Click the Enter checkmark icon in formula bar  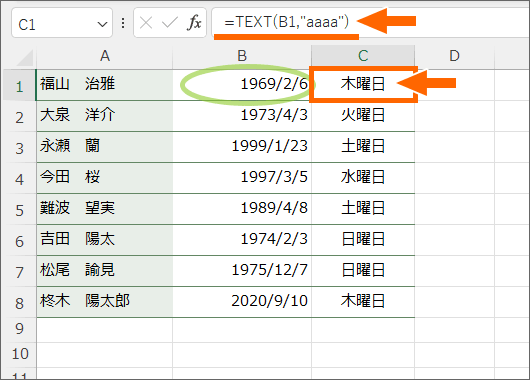(x=170, y=23)
